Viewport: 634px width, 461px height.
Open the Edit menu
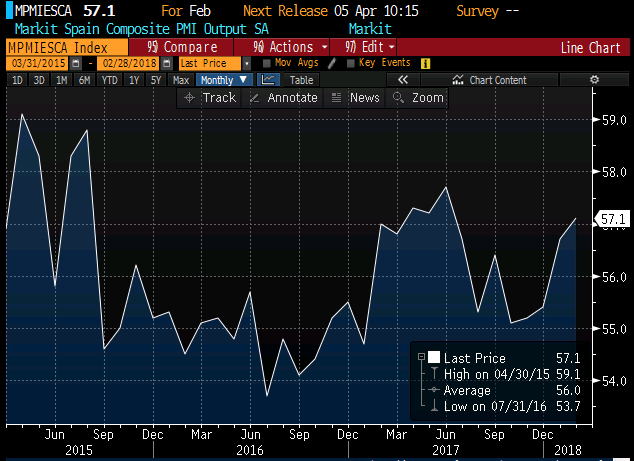pyautogui.click(x=370, y=47)
